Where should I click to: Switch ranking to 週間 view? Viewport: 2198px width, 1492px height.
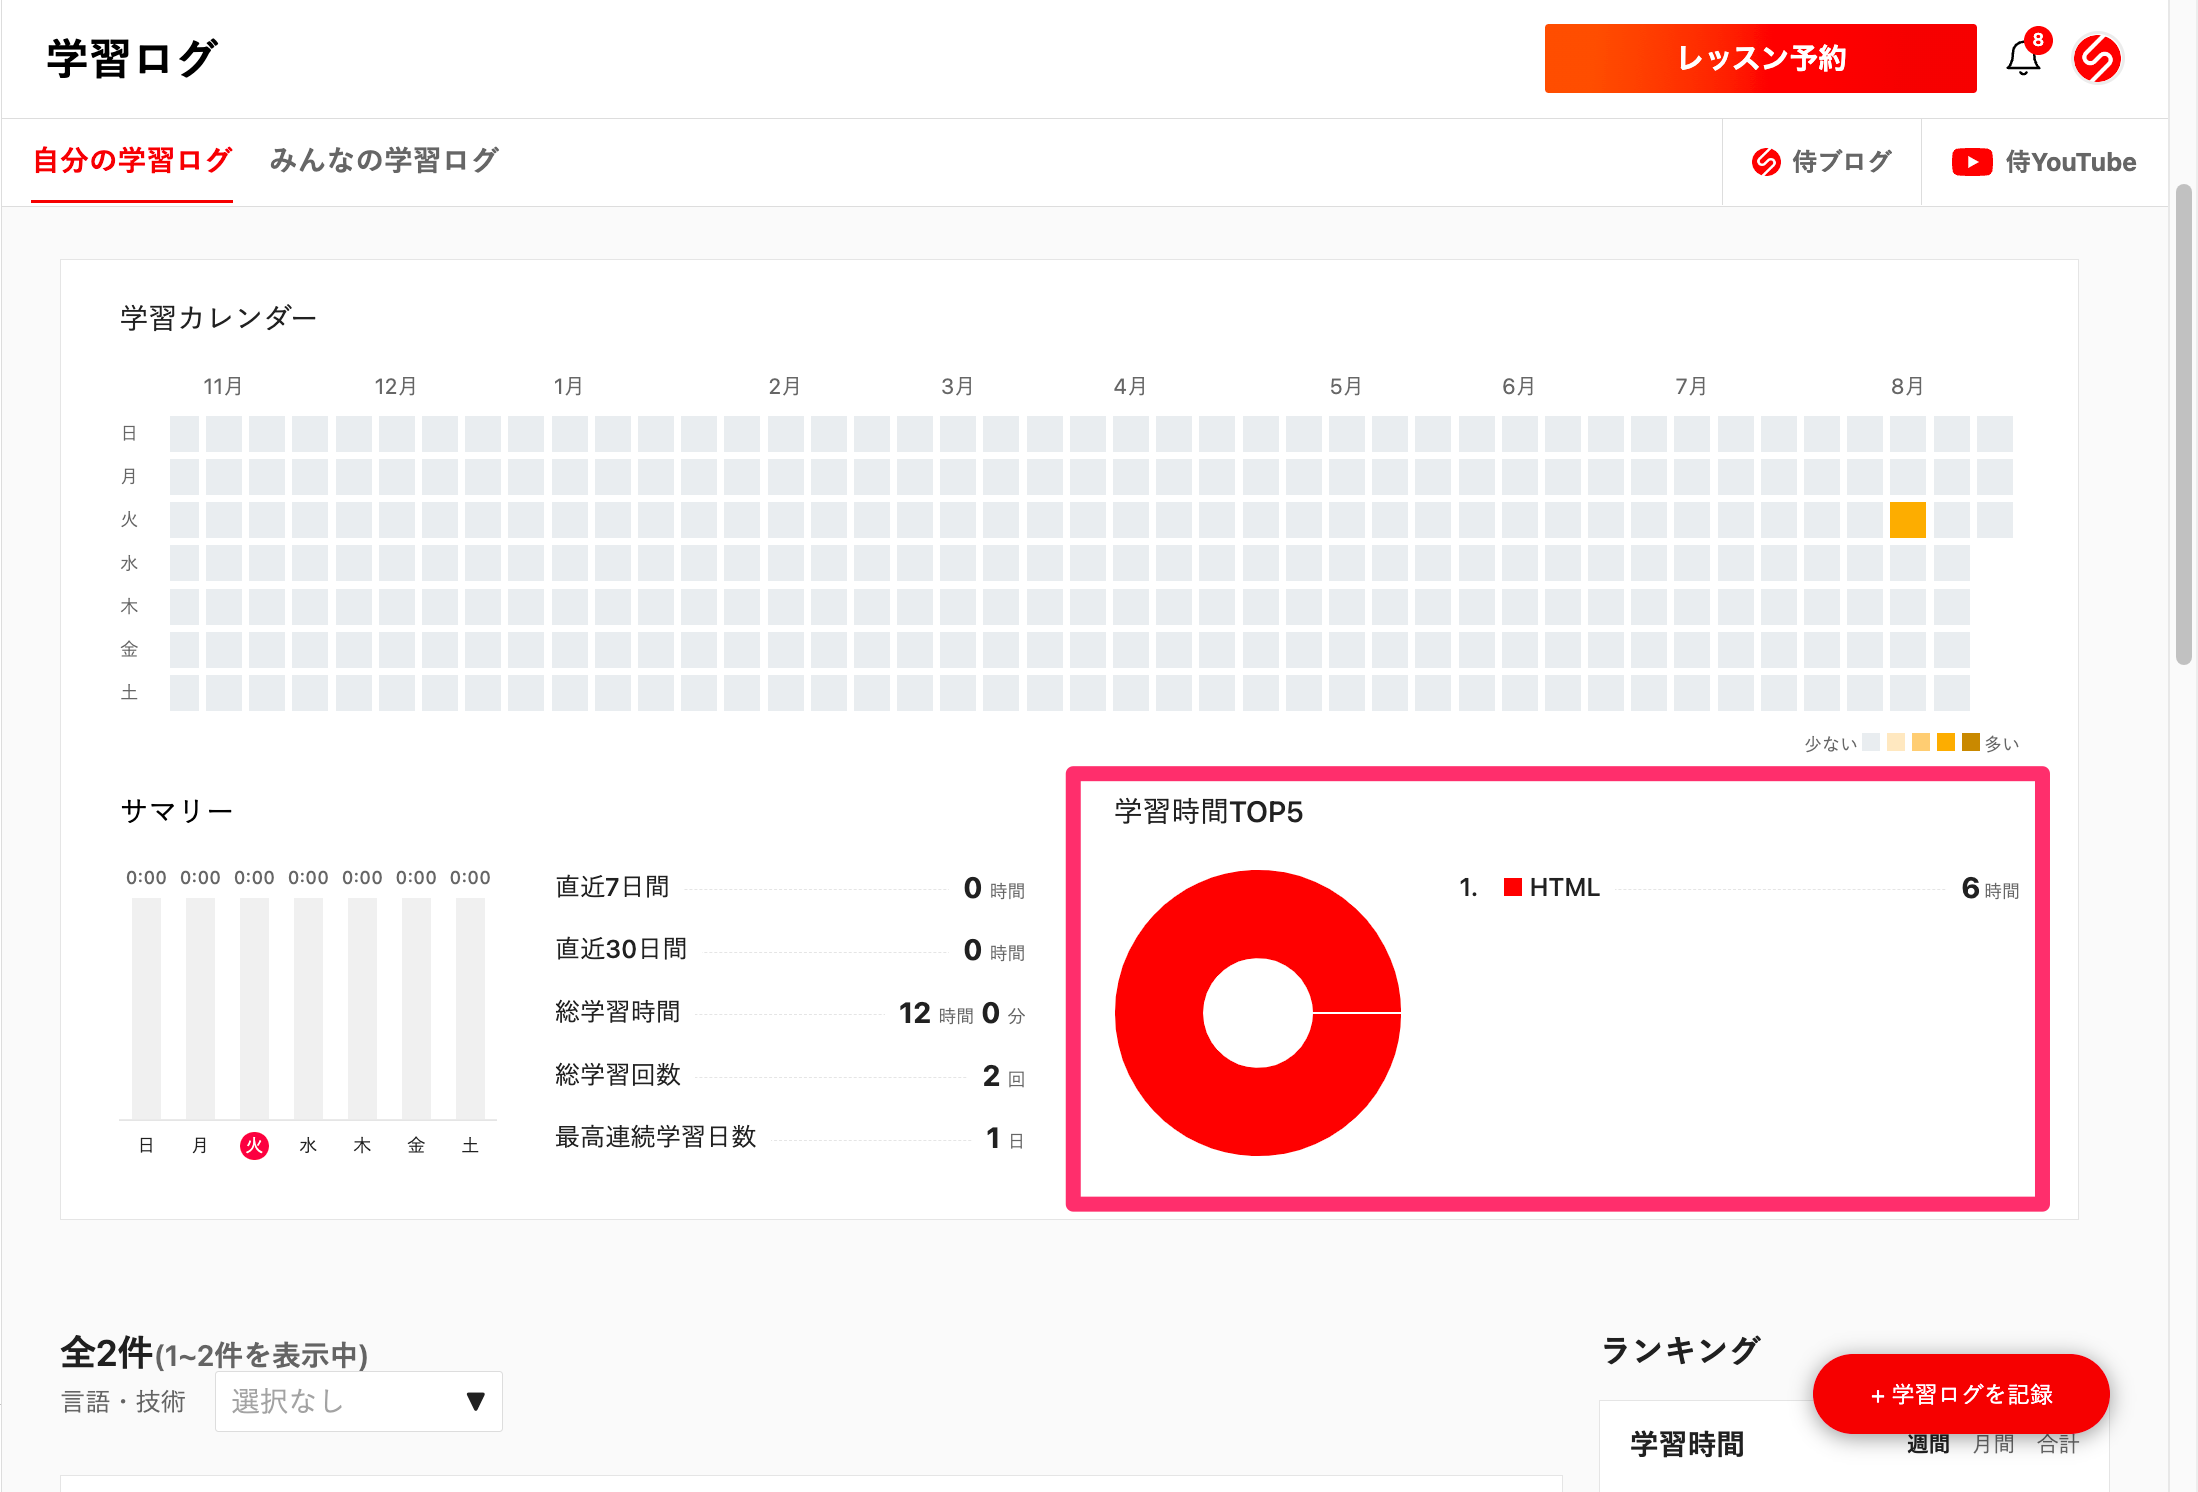tap(1927, 1445)
